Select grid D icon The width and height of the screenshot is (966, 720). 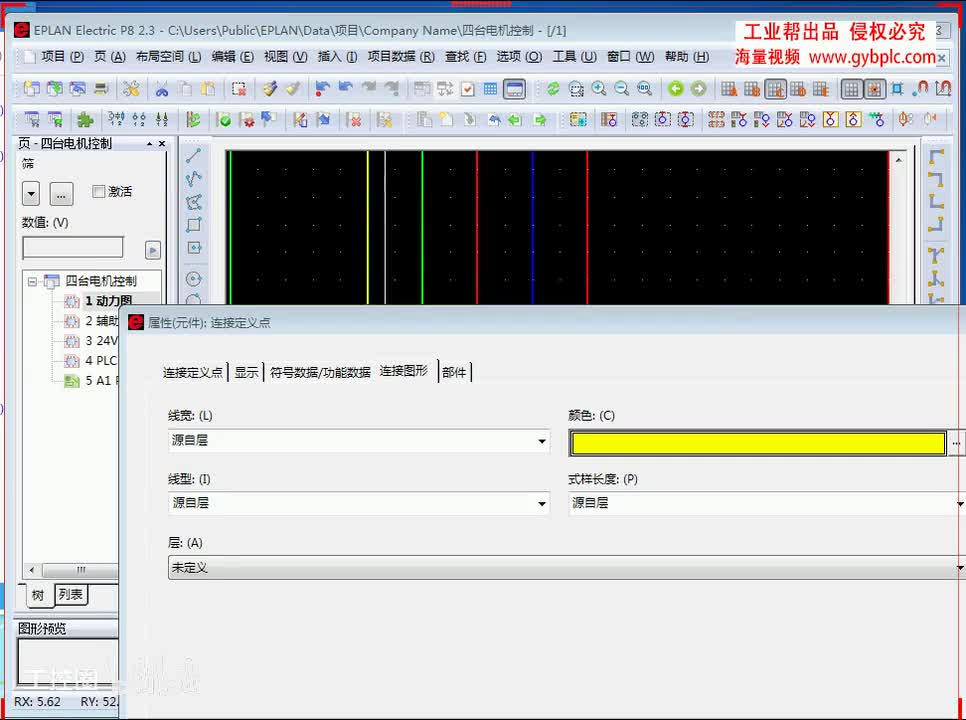(x=798, y=89)
